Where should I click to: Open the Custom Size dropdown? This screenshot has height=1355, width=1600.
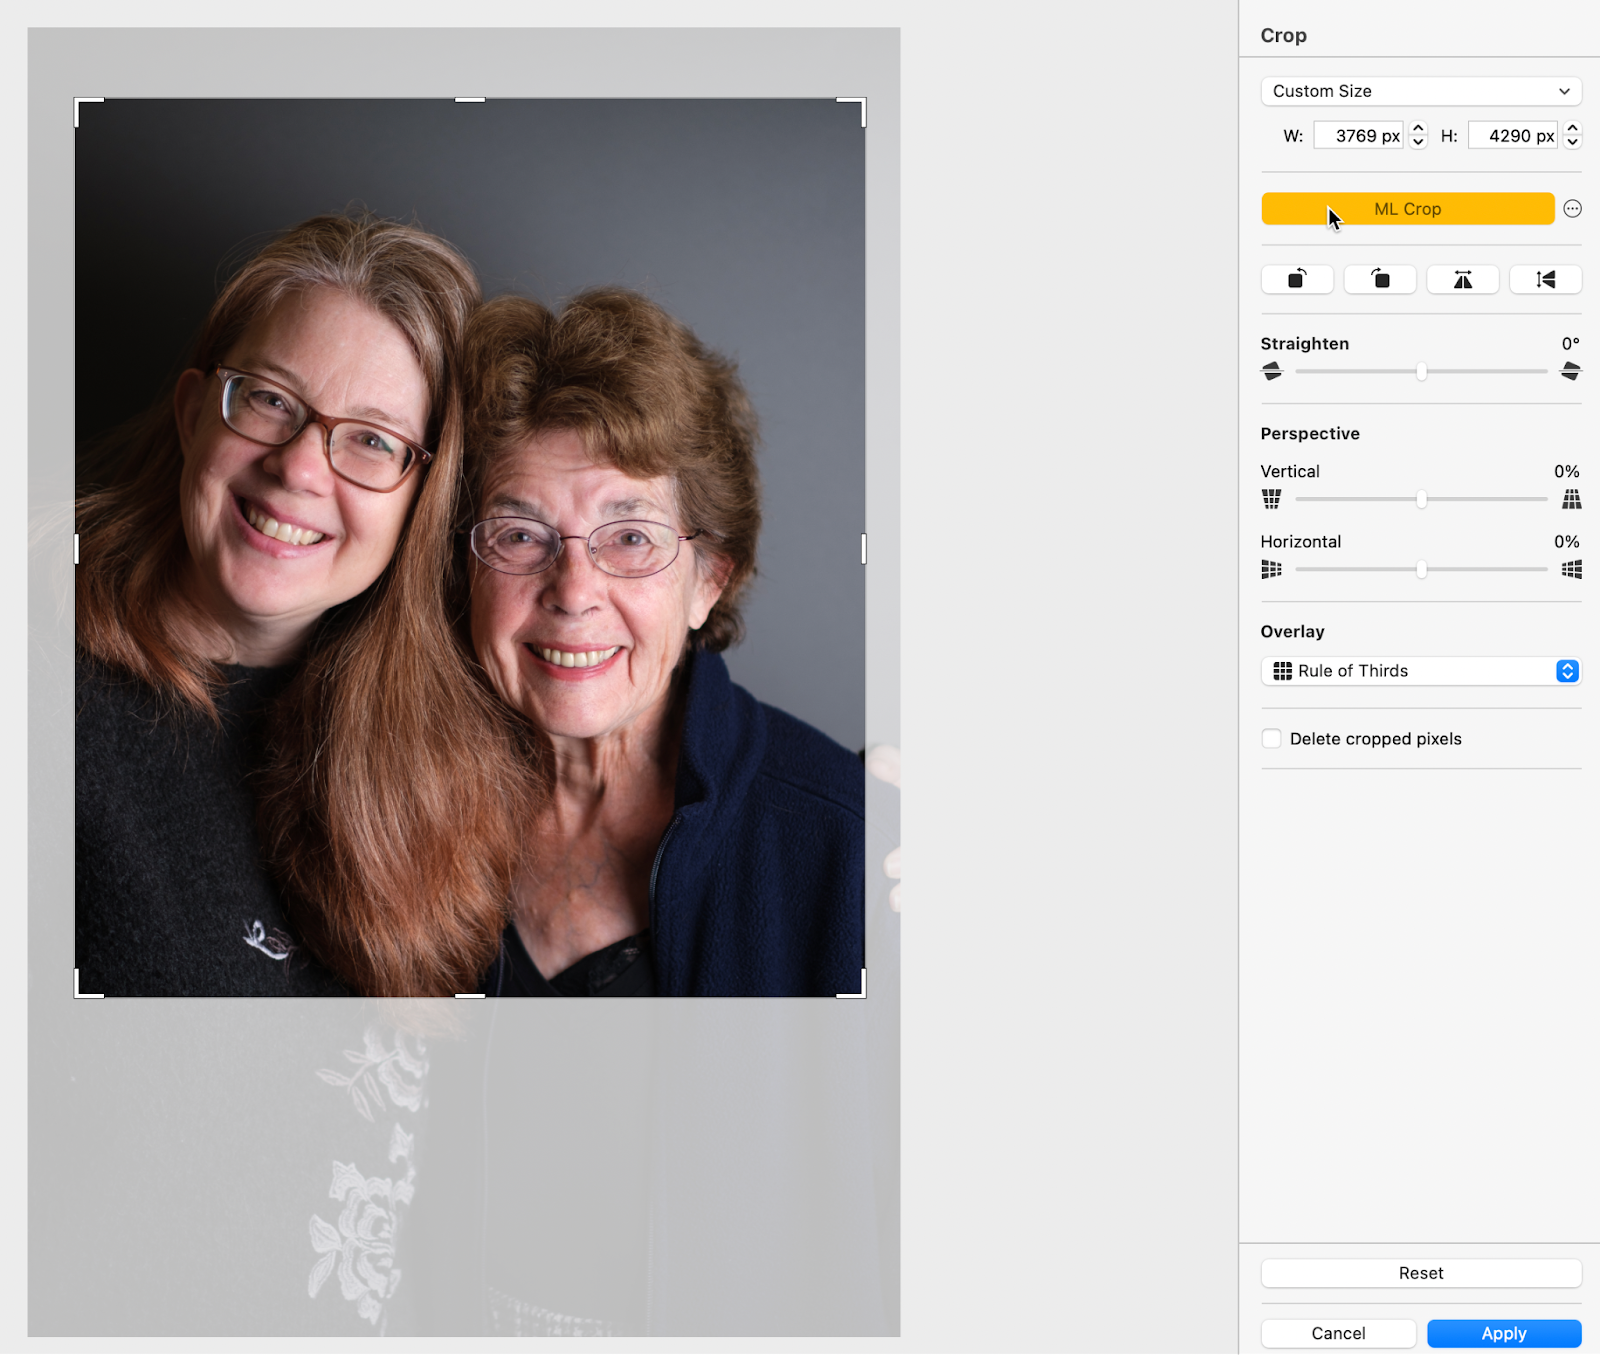pos(1421,91)
